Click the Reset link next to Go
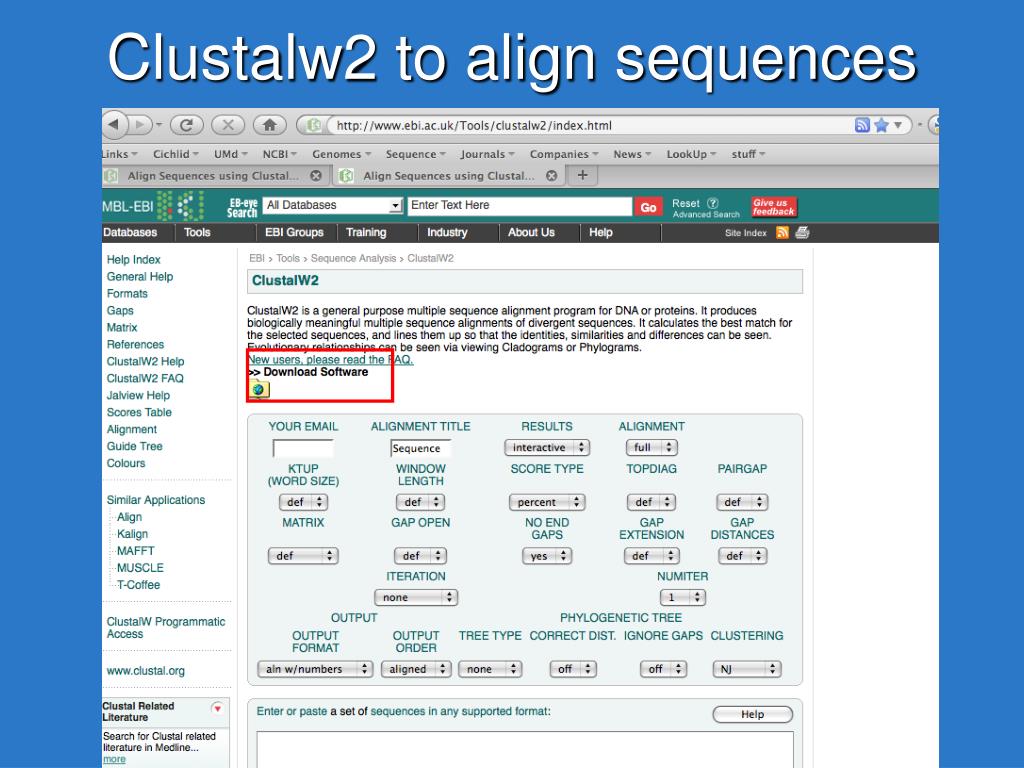Screen dimensions: 1024x768 tap(686, 203)
